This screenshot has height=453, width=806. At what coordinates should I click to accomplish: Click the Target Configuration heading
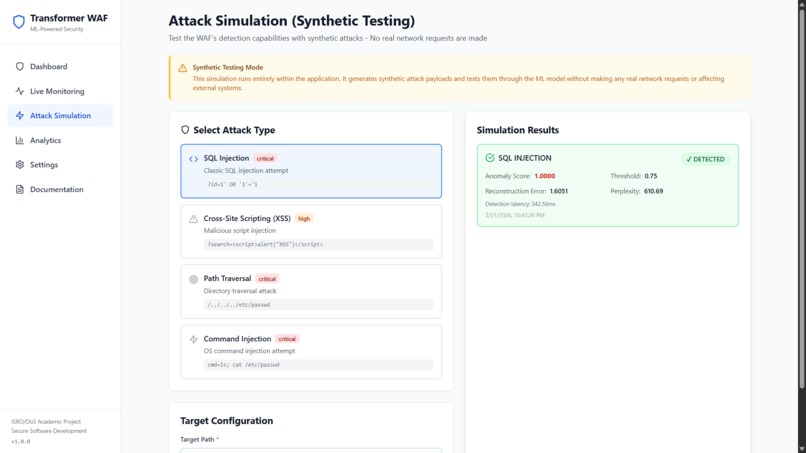click(x=227, y=421)
